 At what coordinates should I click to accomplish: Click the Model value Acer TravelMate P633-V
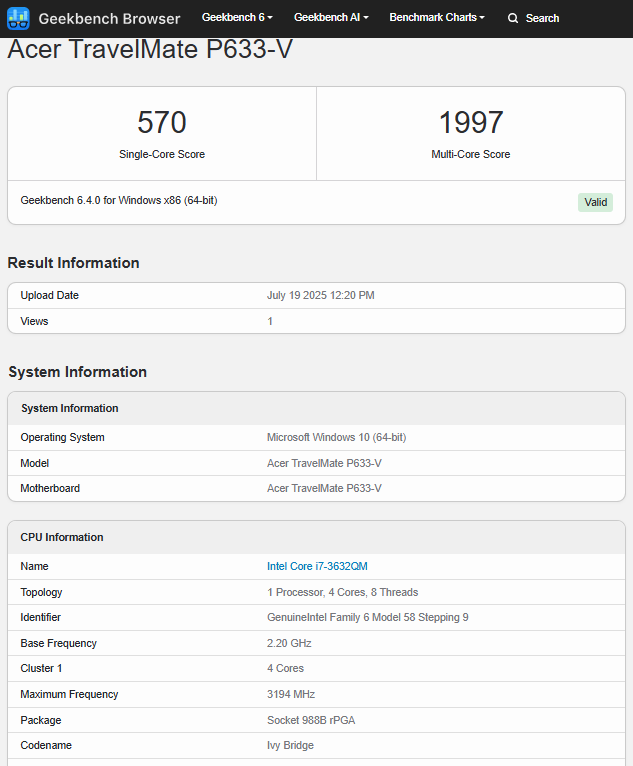[324, 463]
